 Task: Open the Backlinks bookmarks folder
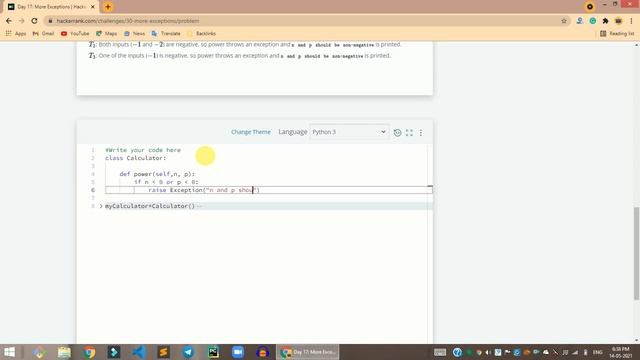202,33
